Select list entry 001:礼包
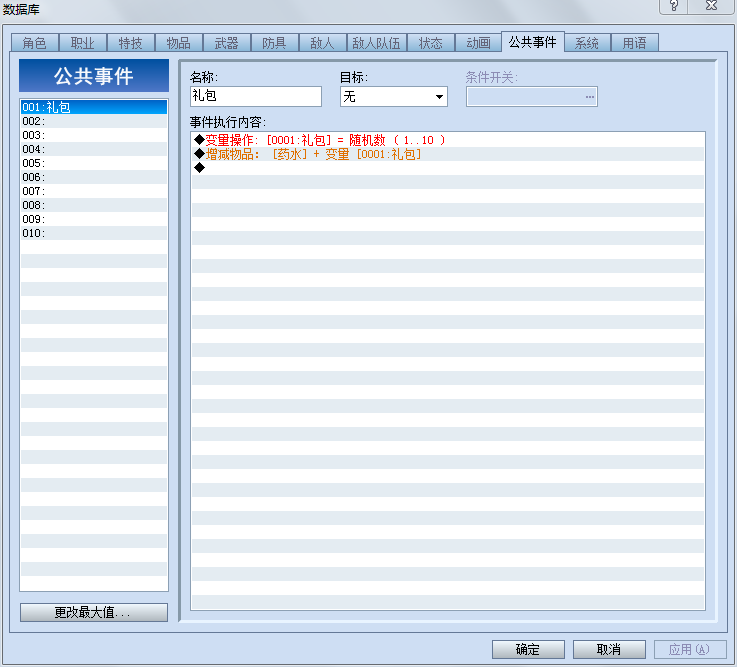The height and width of the screenshot is (667, 737). tap(94, 107)
